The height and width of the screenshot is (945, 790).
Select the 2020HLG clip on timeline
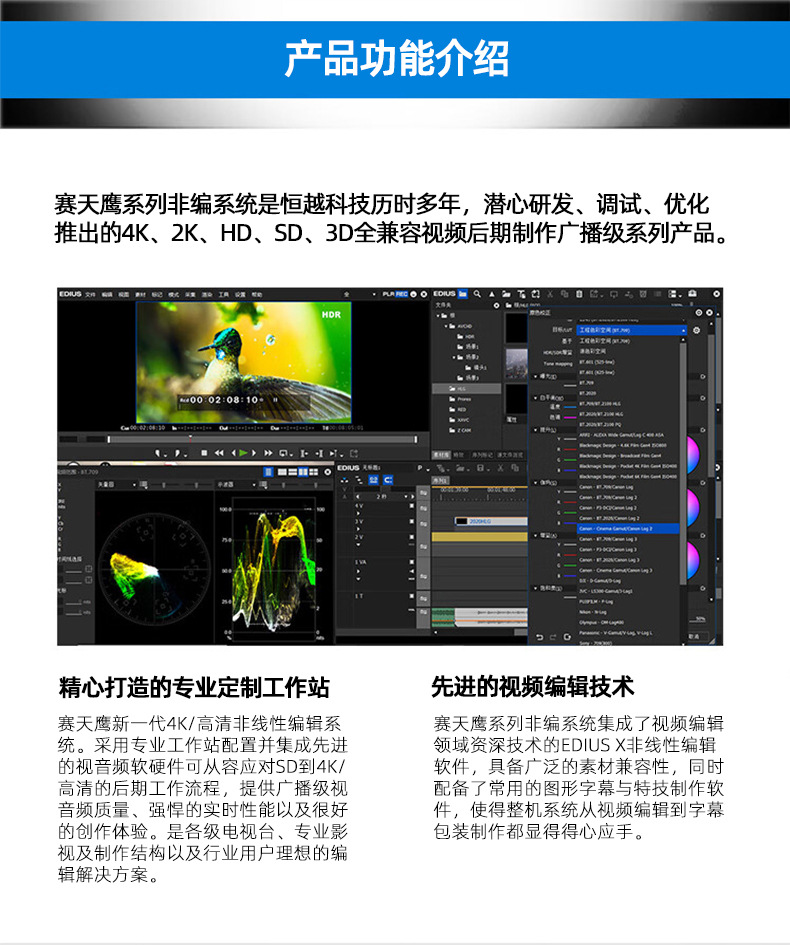pos(491,521)
